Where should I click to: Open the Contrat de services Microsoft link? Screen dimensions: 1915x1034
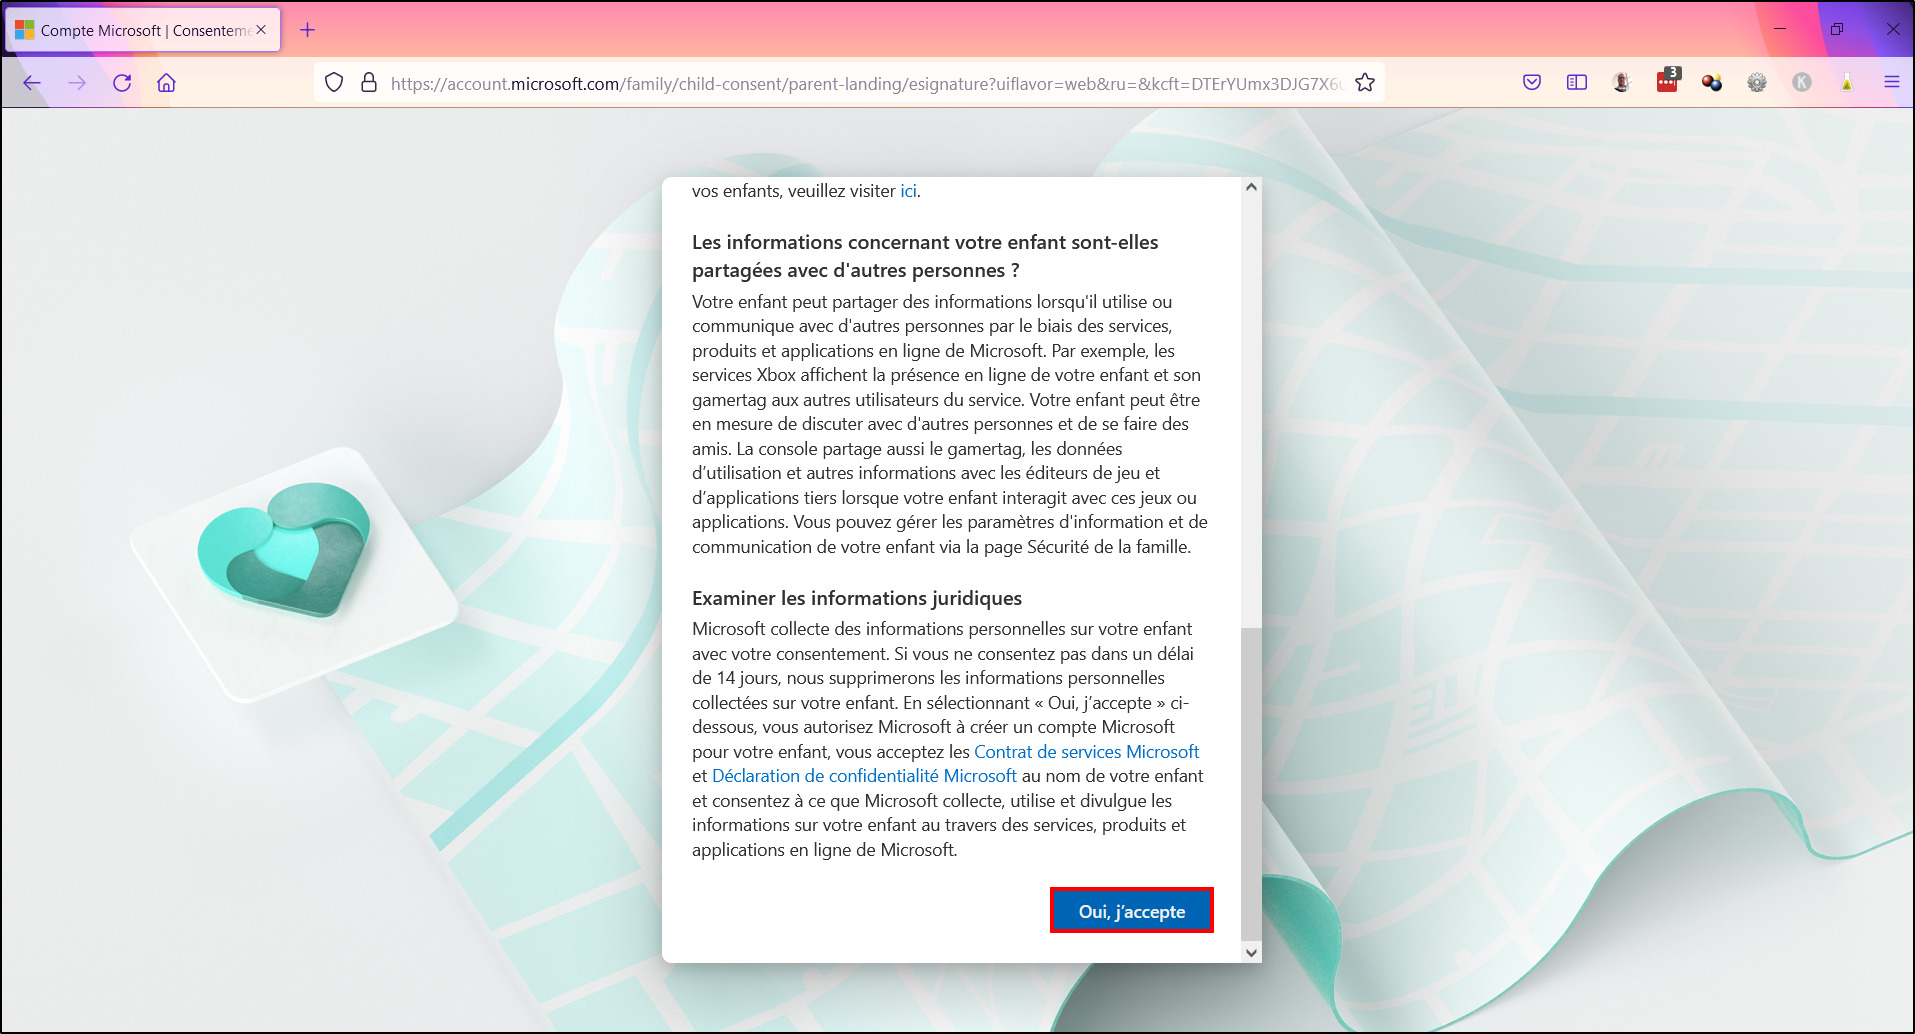click(x=1087, y=752)
